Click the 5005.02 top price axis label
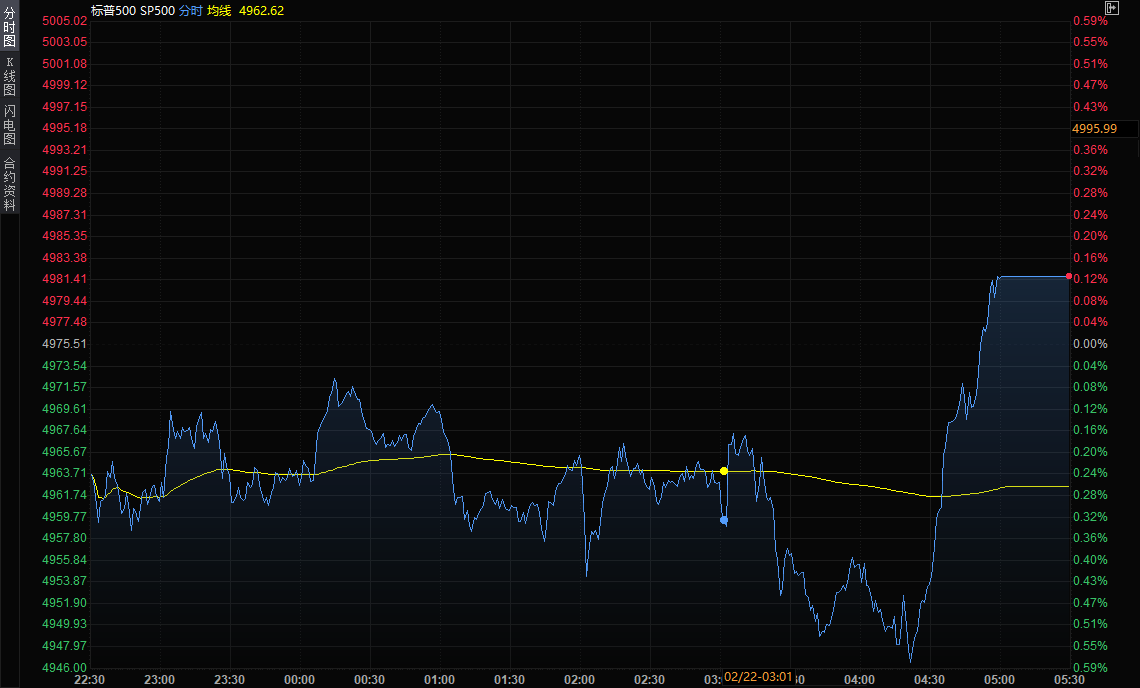The image size is (1140, 688). 65,21
